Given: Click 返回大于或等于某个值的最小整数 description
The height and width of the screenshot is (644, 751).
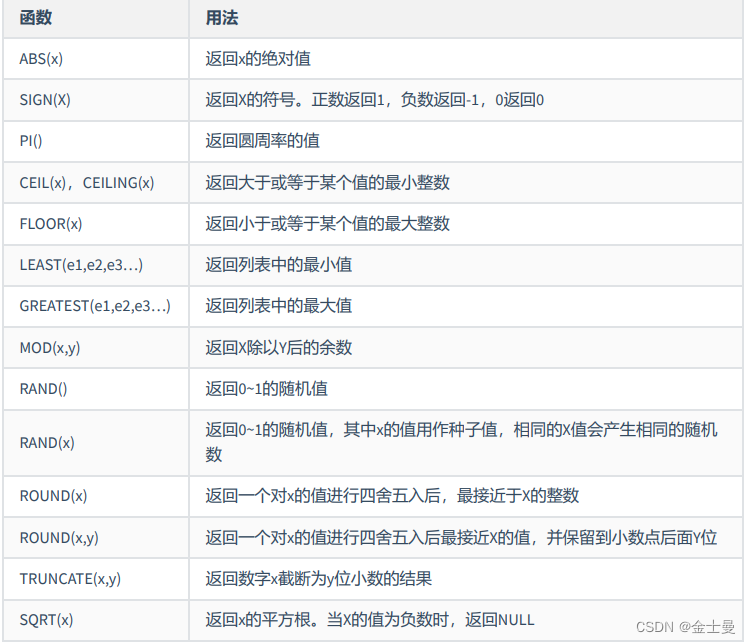Looking at the screenshot, I should [328, 183].
